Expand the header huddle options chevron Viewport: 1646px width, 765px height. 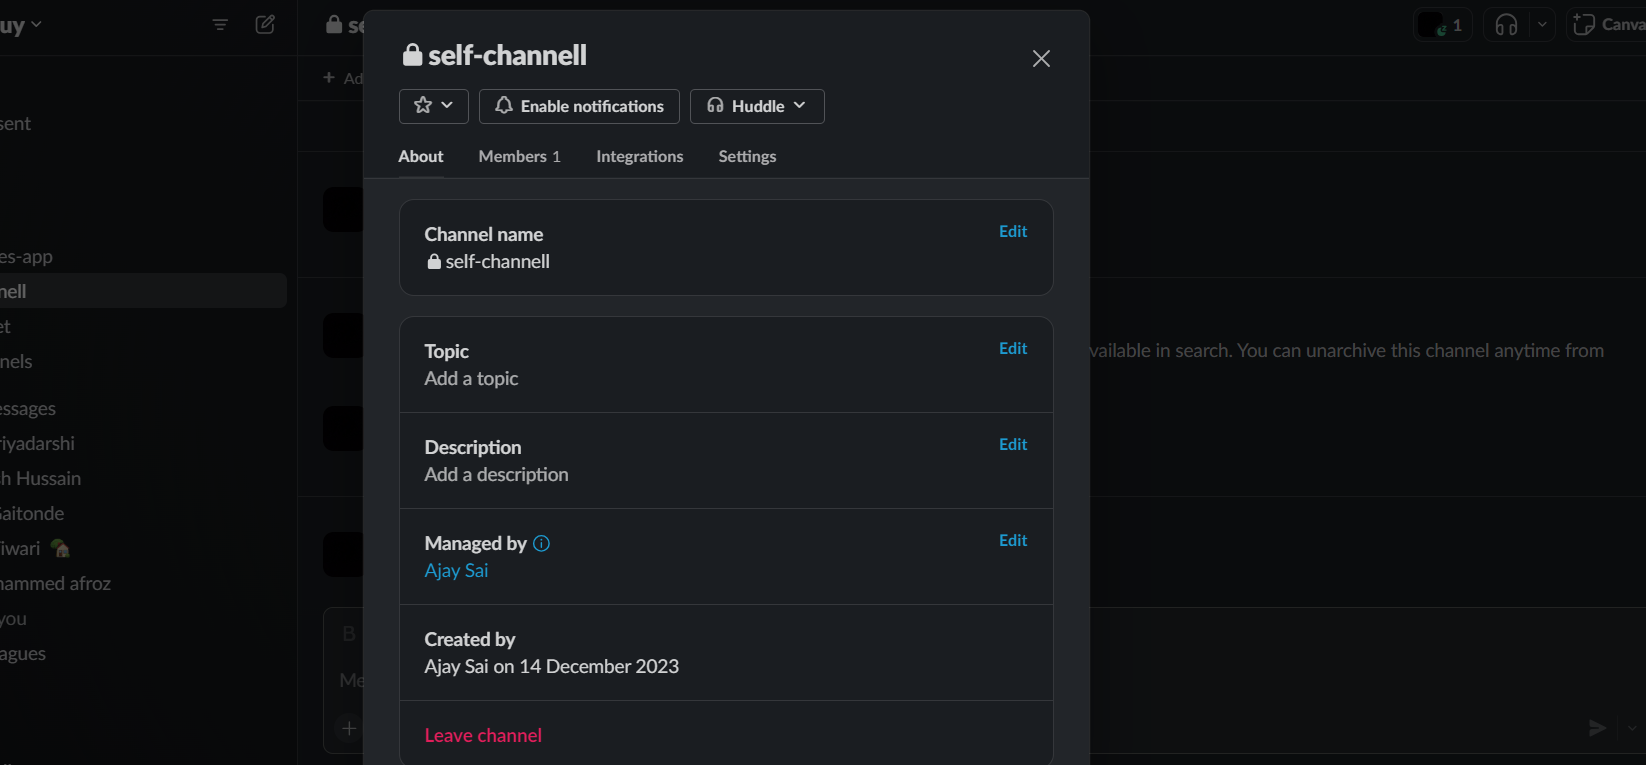1542,25
